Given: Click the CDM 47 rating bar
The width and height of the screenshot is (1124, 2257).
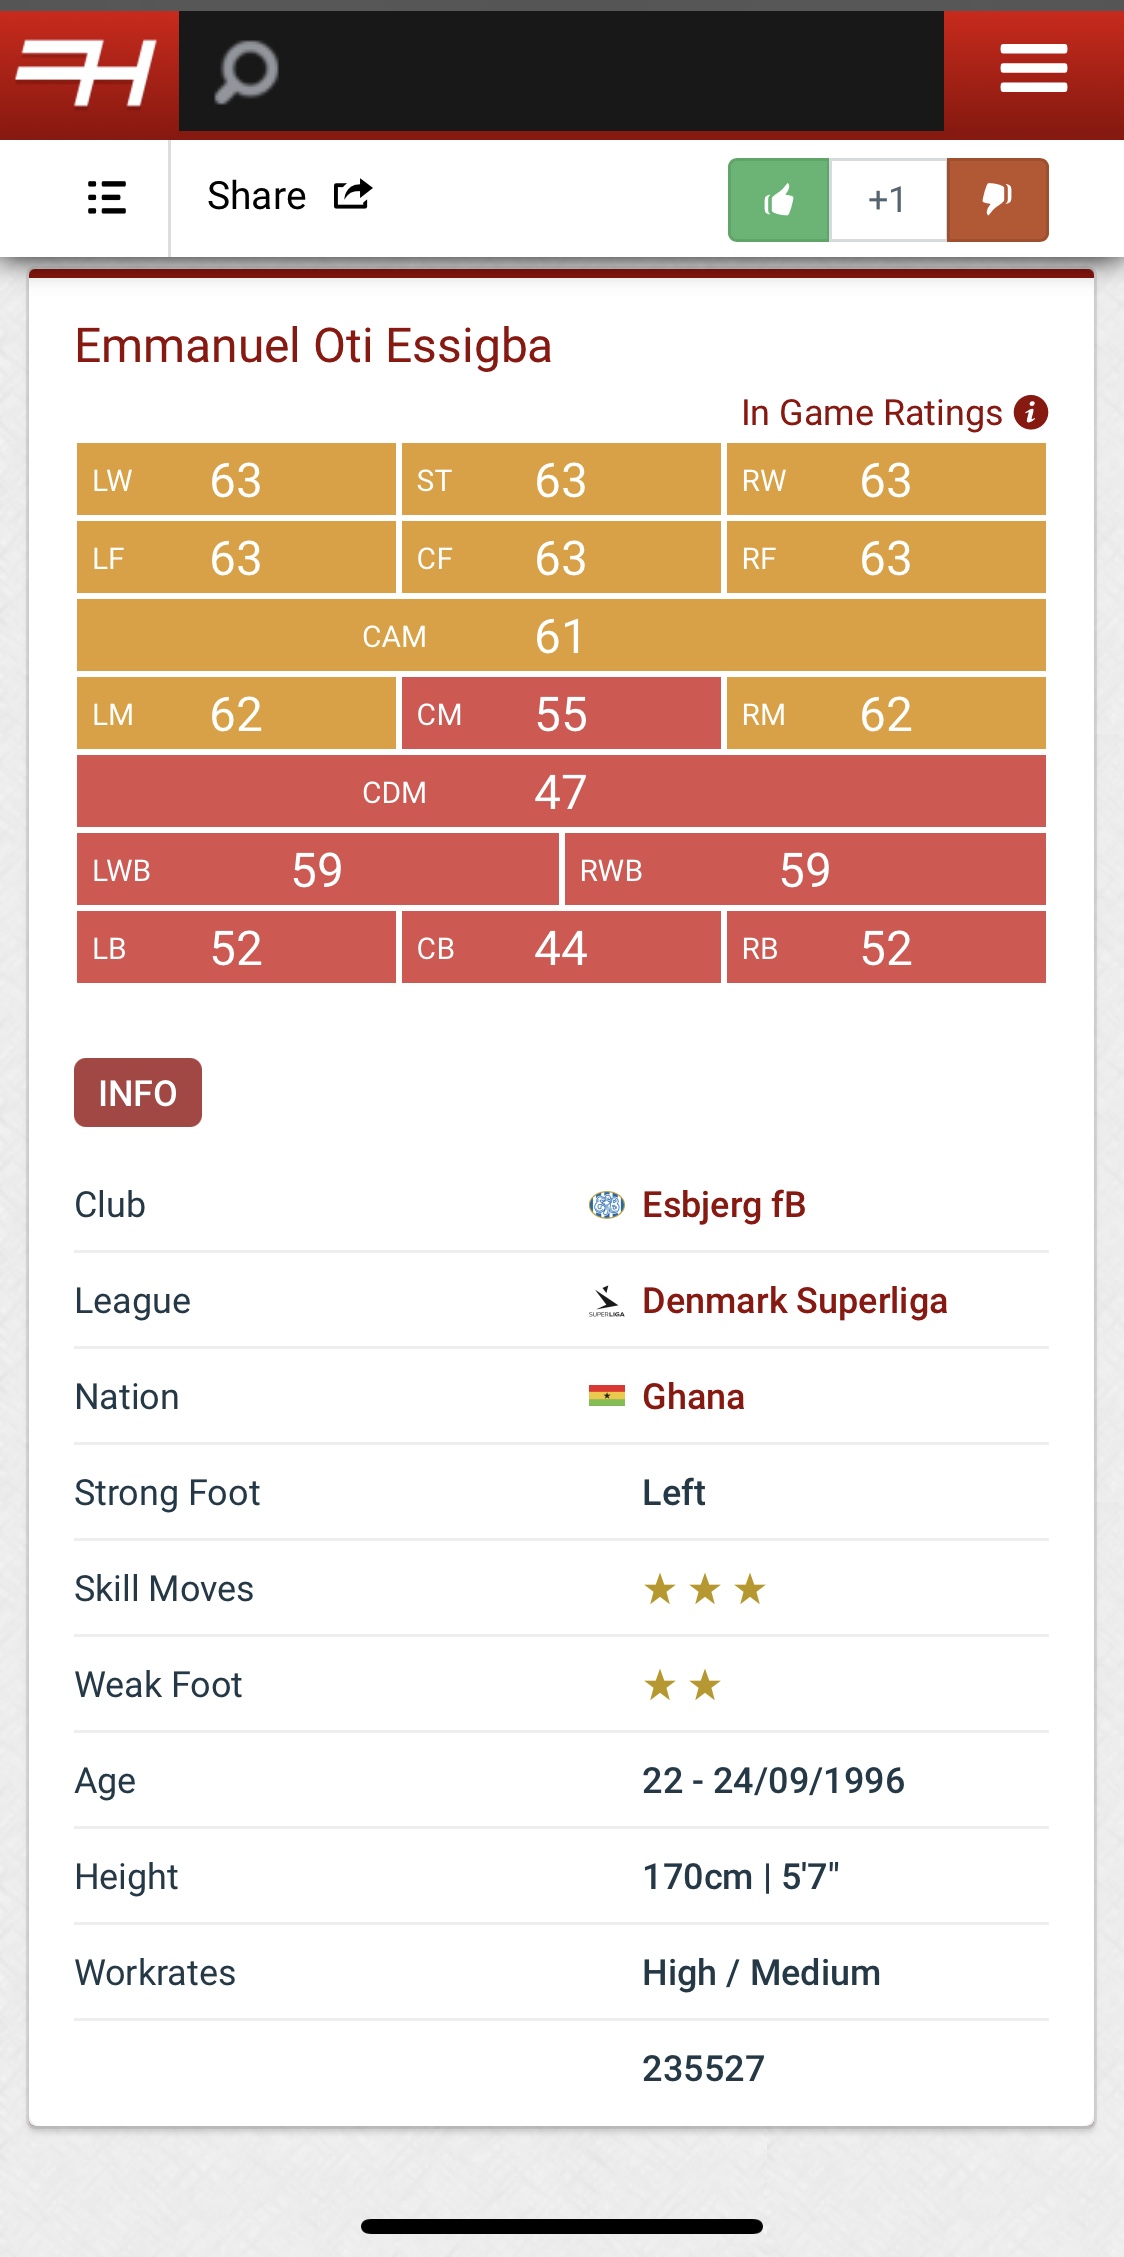Looking at the screenshot, I should (x=560, y=792).
